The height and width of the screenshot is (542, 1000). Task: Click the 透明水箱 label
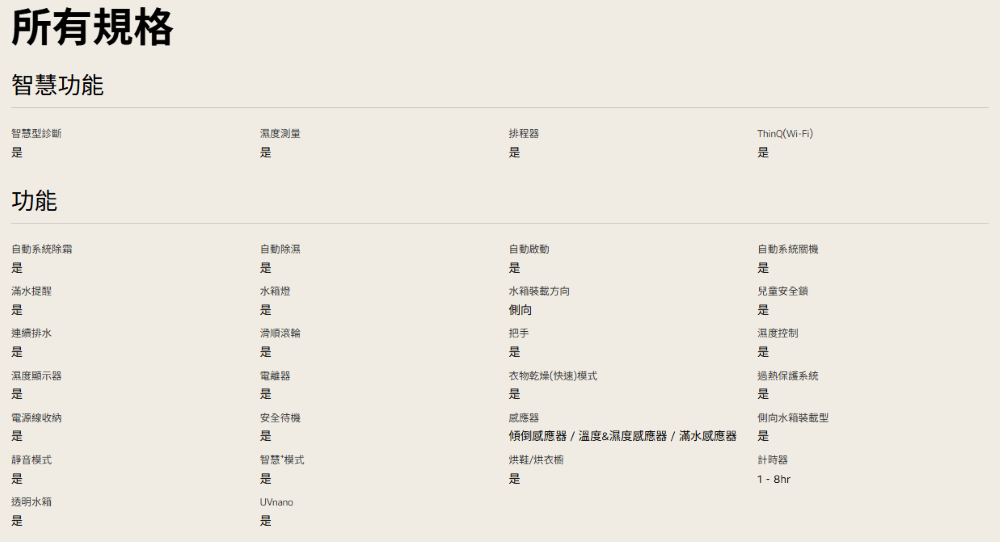pyautogui.click(x=31, y=502)
